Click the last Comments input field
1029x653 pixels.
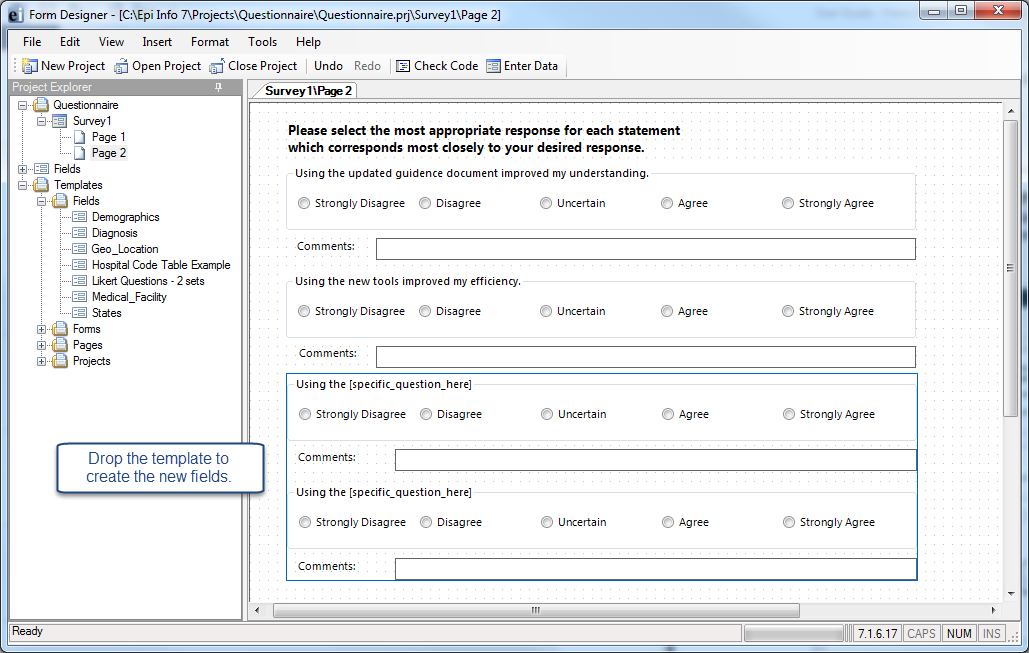(656, 569)
